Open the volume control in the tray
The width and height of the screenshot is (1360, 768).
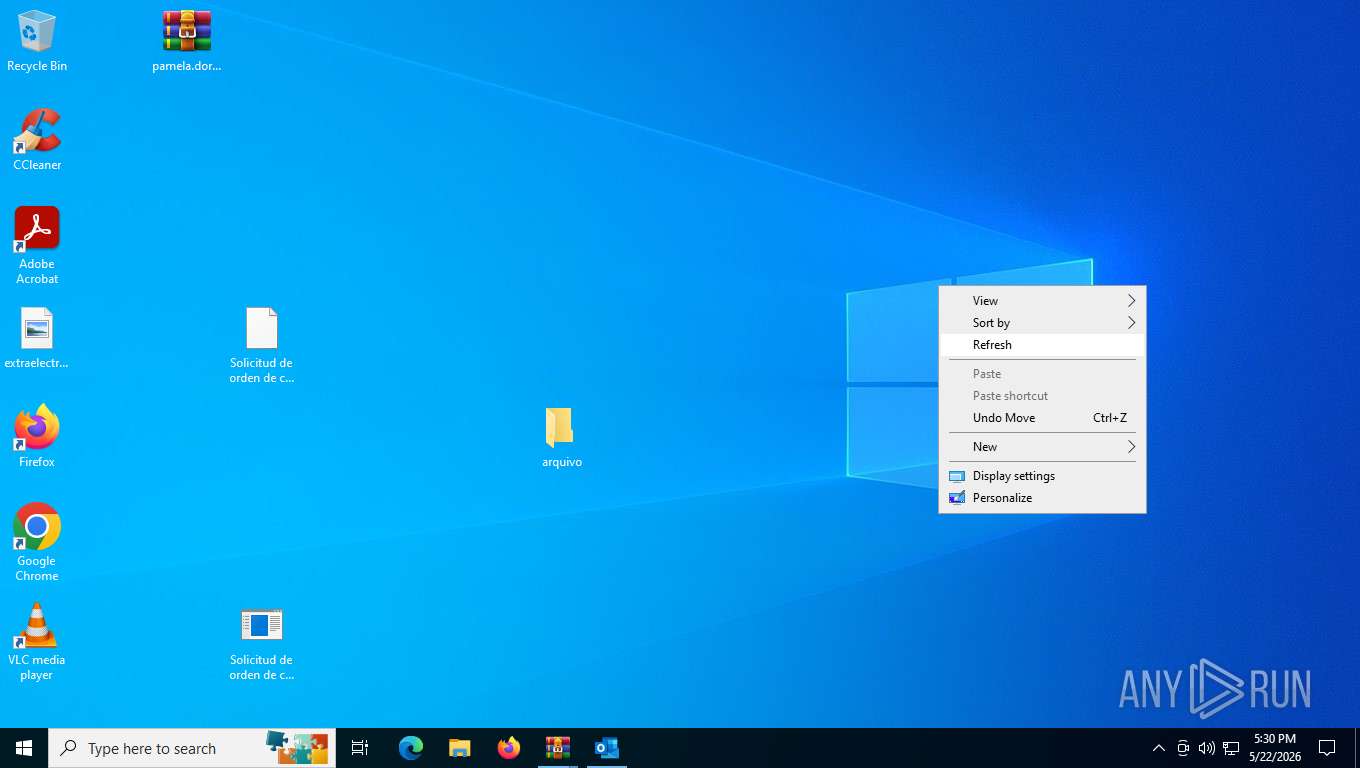[1207, 748]
